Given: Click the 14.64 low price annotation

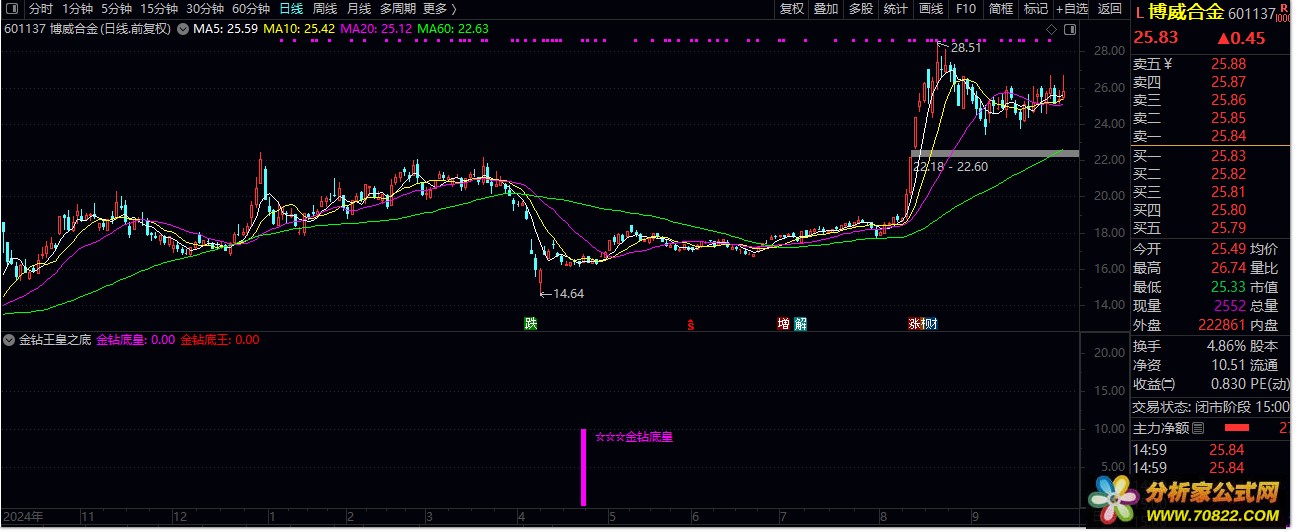Looking at the screenshot, I should click(568, 293).
